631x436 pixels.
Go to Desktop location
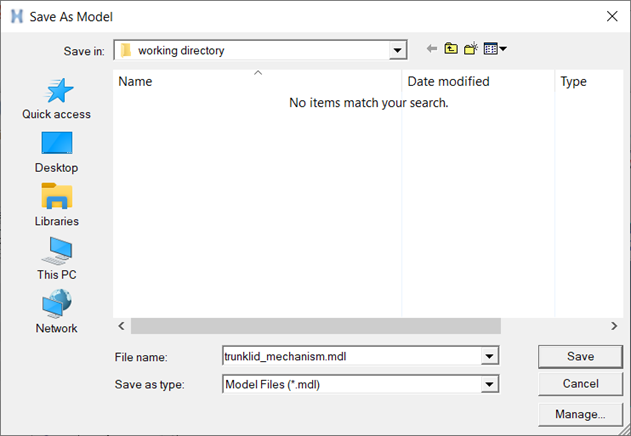(x=57, y=152)
